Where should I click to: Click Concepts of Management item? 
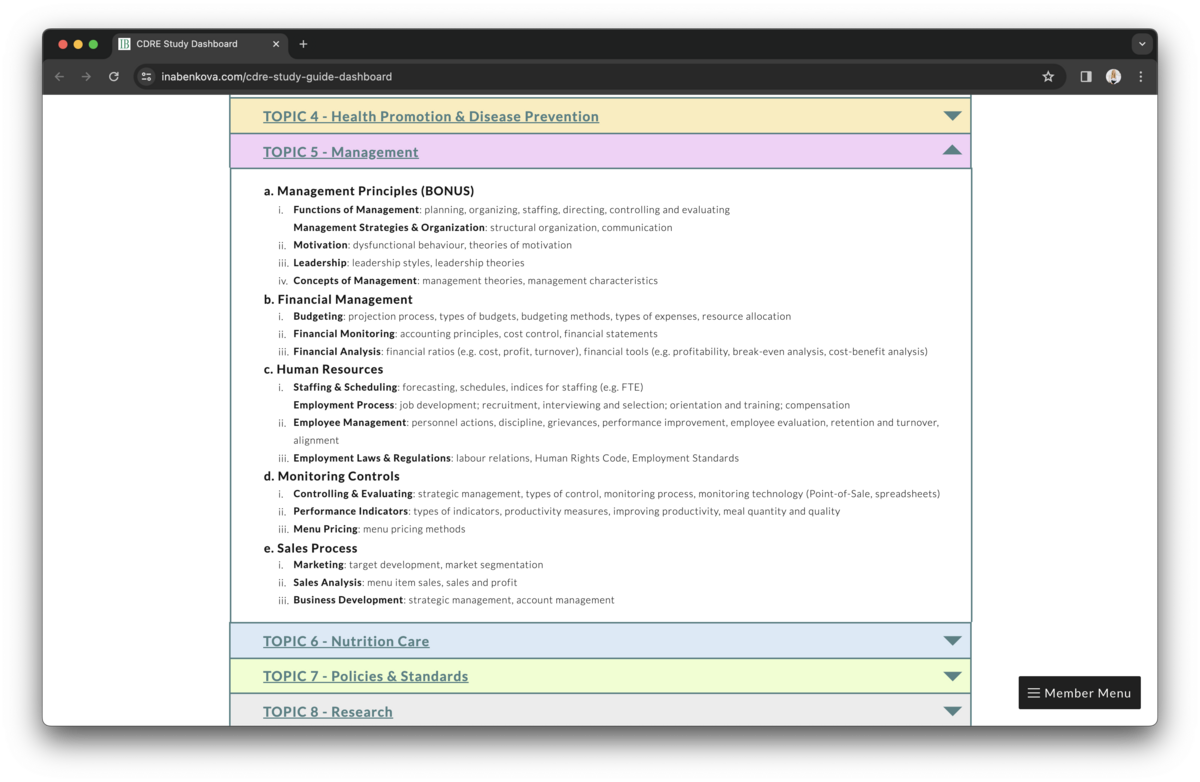point(355,281)
